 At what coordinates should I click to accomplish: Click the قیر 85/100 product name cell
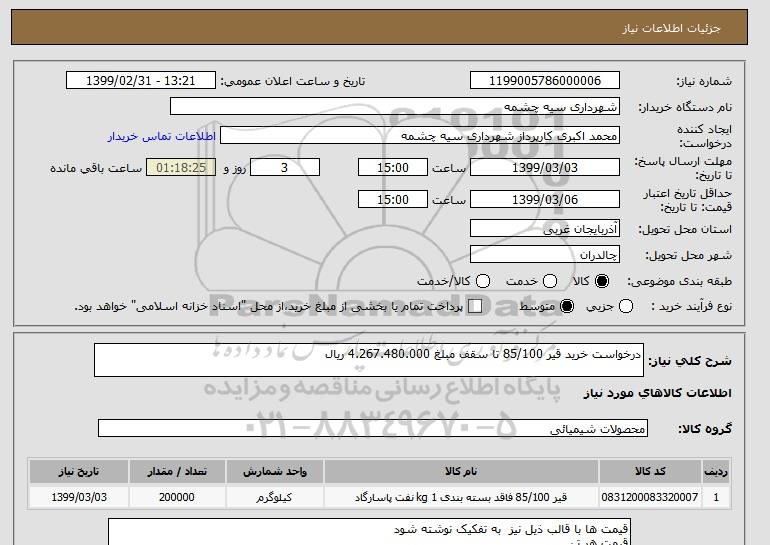tap(461, 497)
